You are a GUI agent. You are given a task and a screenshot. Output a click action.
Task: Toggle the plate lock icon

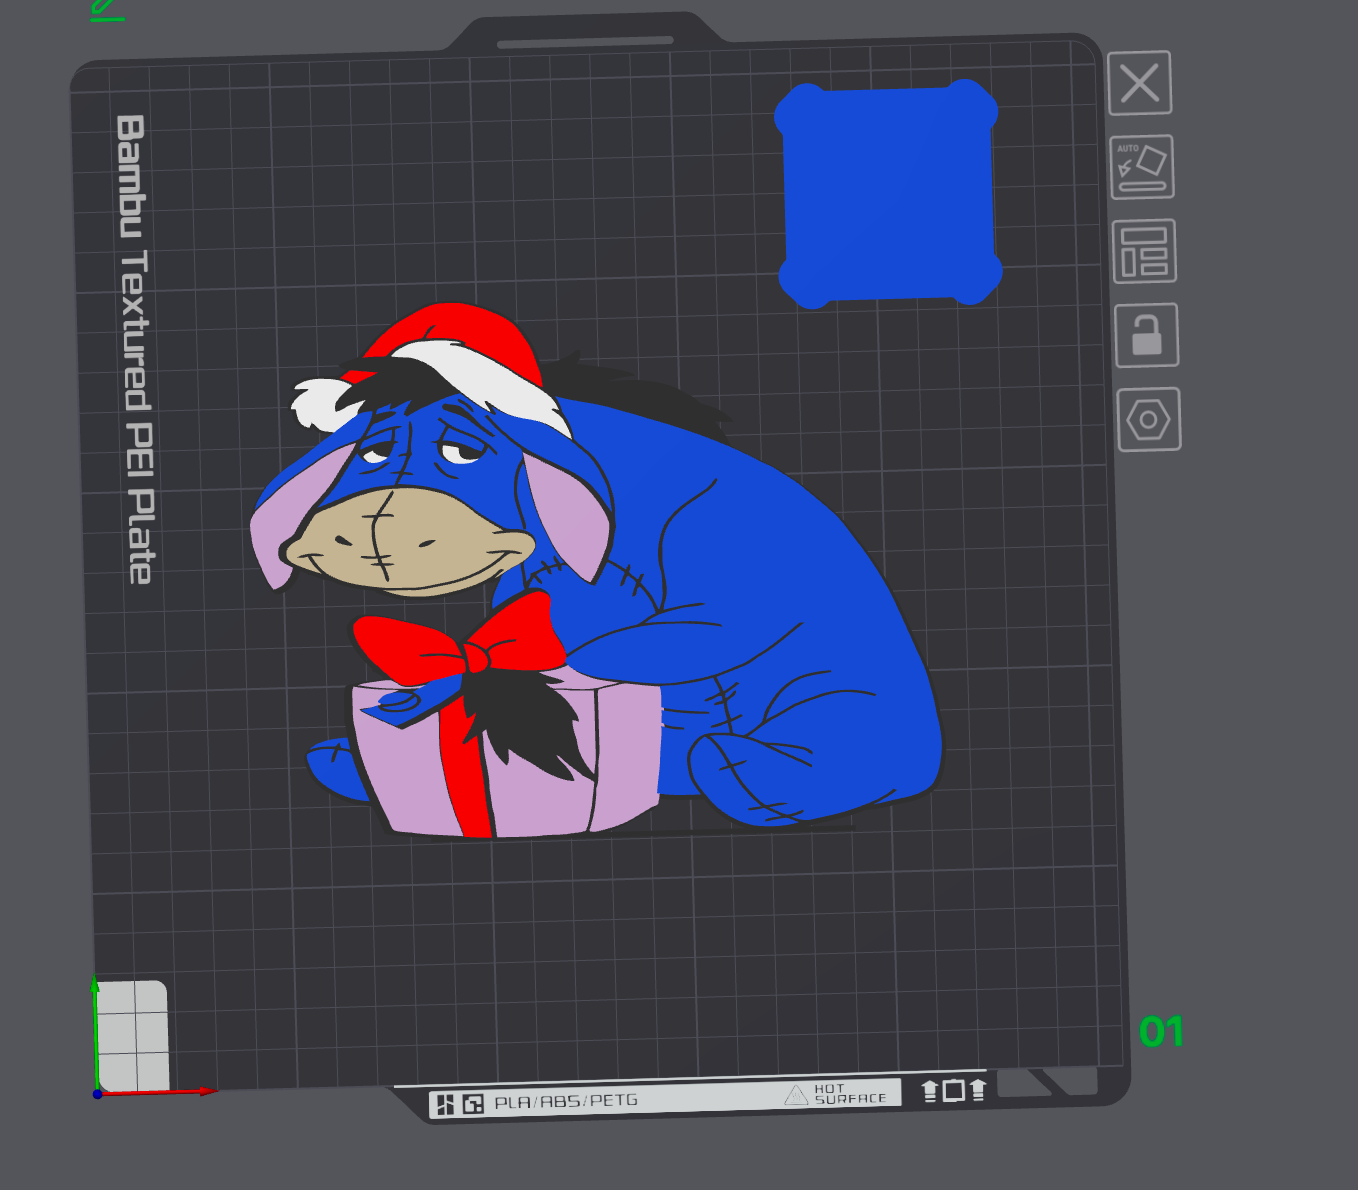click(x=1146, y=335)
